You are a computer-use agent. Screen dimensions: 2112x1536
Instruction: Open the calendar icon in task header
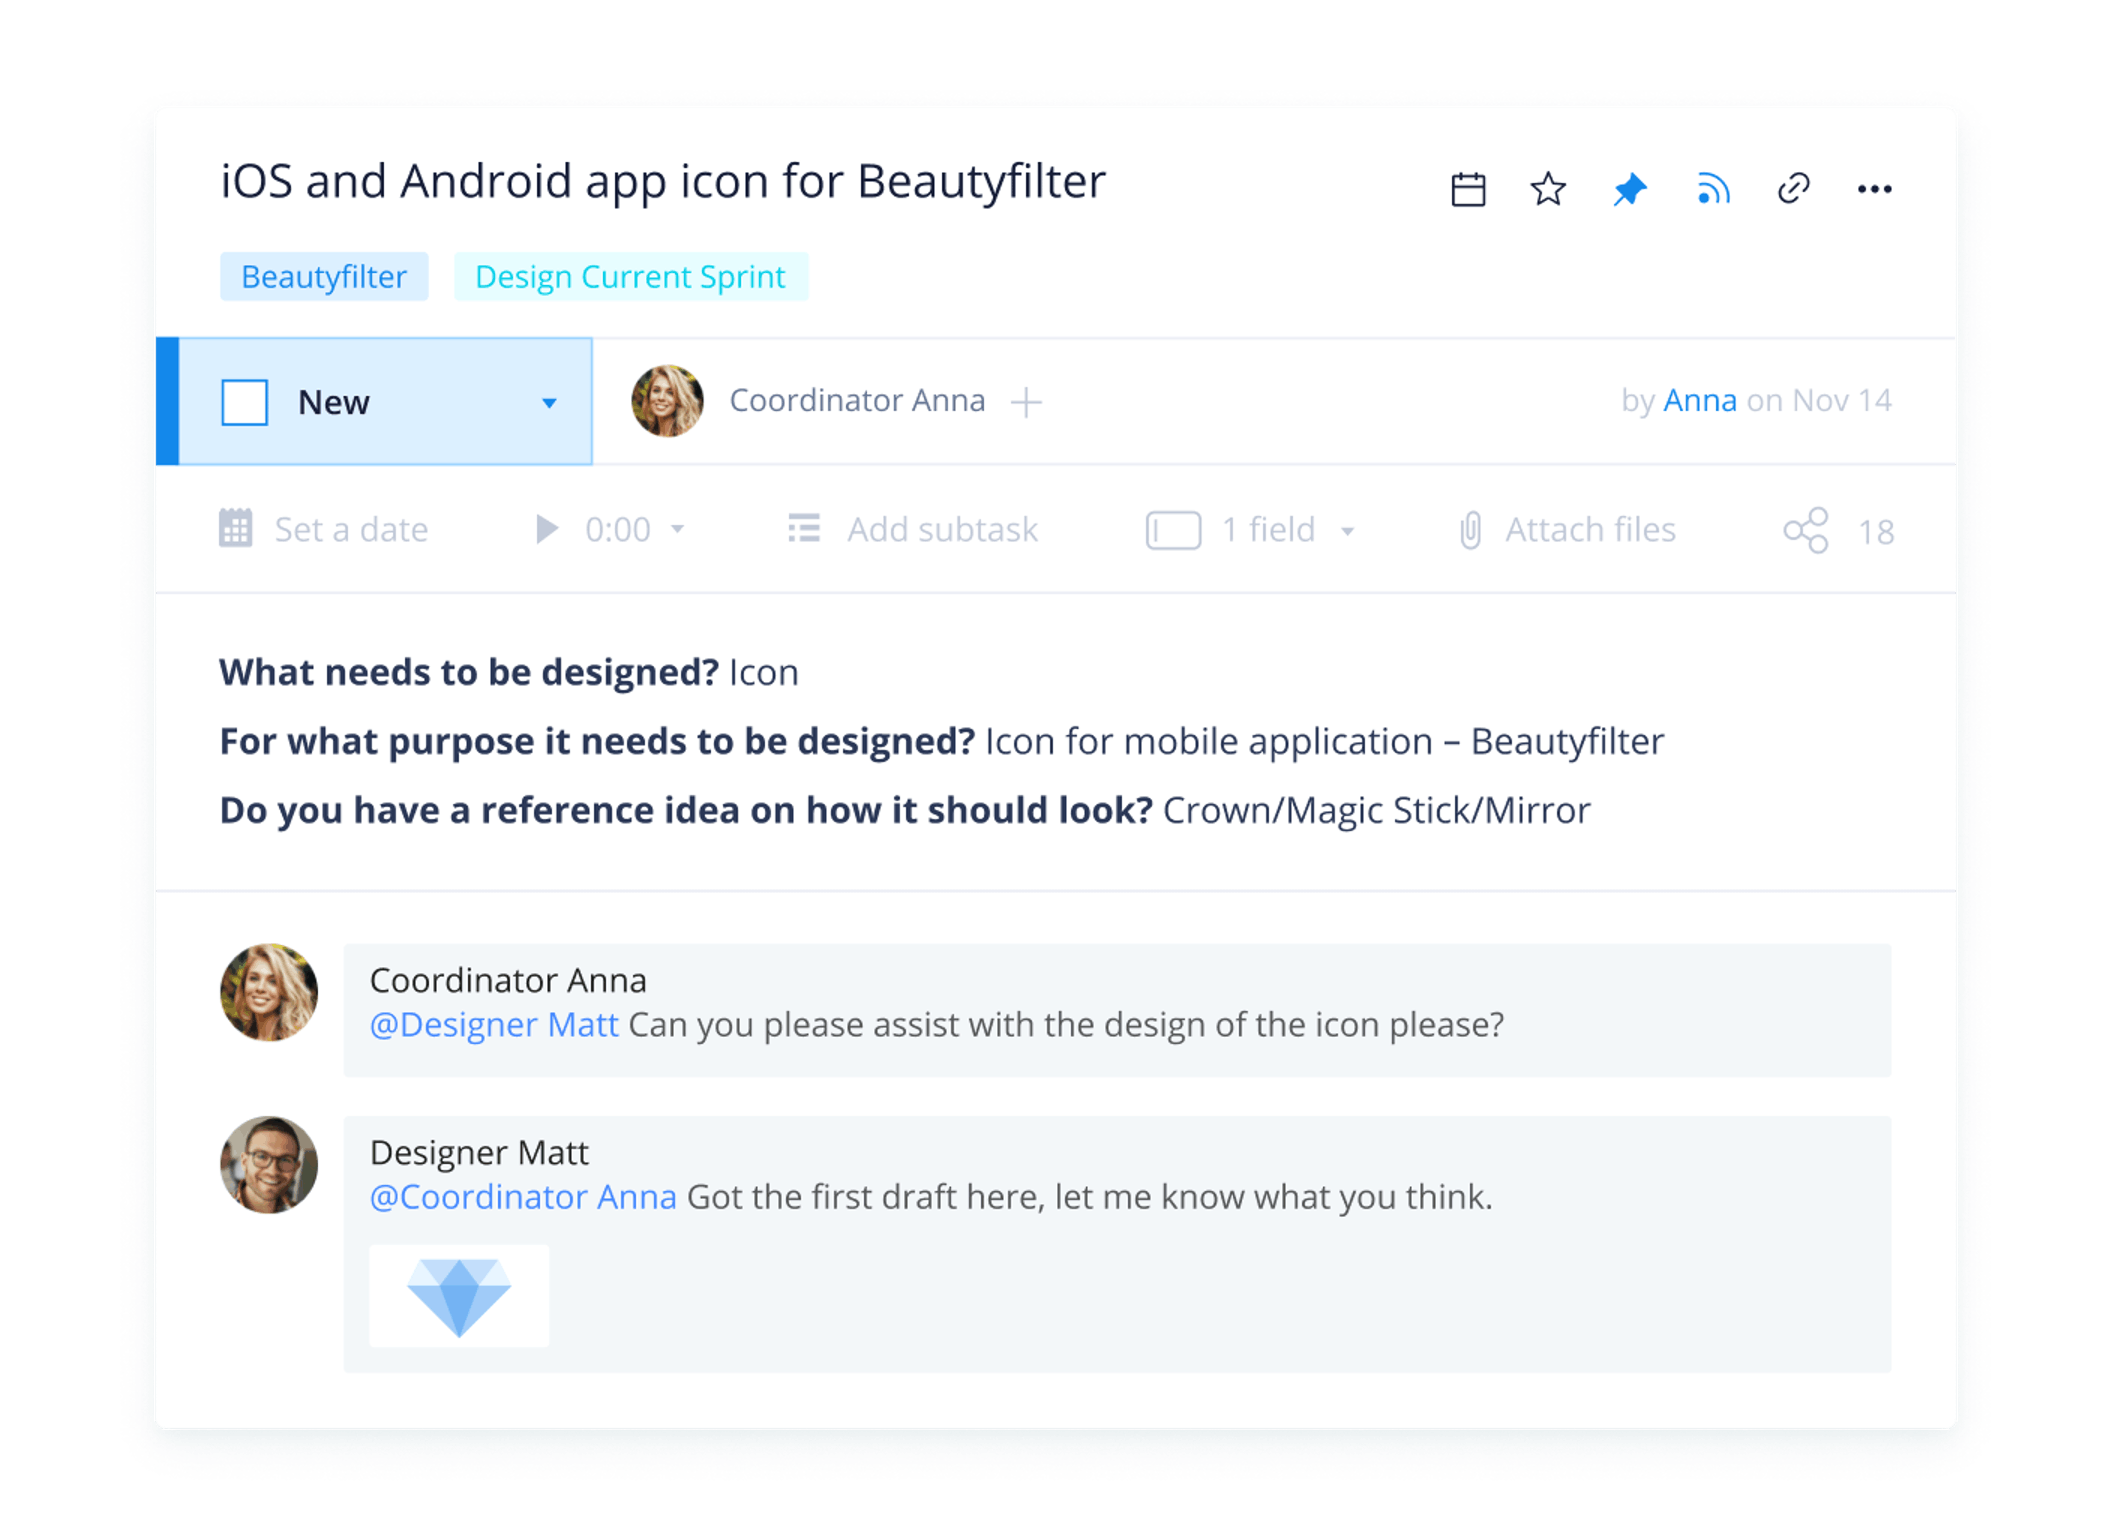click(1467, 189)
